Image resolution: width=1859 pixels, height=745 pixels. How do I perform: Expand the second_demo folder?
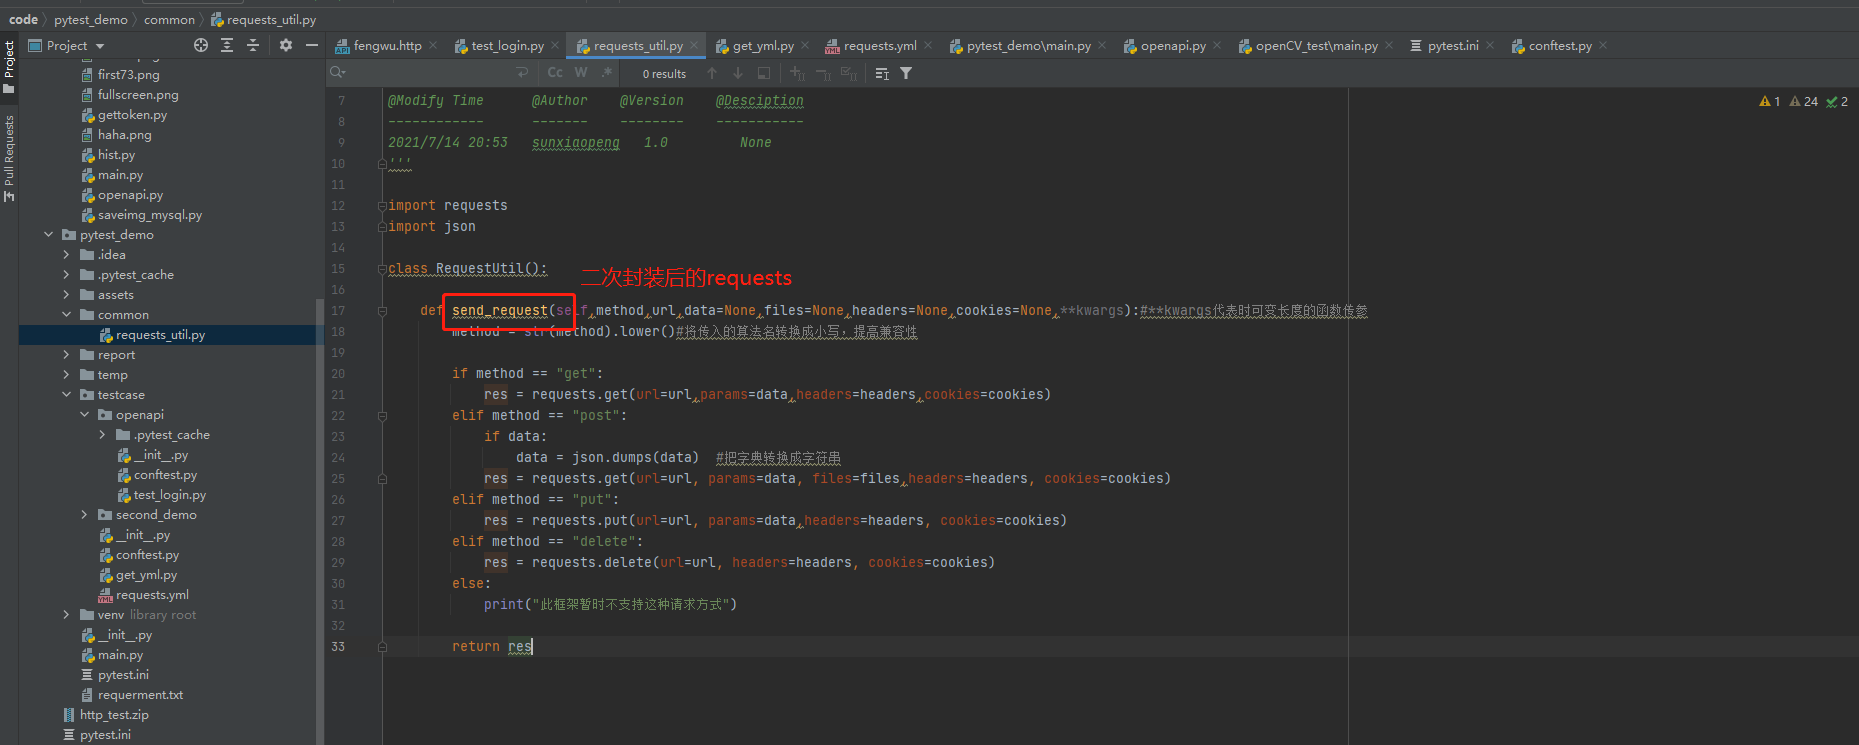pyautogui.click(x=84, y=515)
